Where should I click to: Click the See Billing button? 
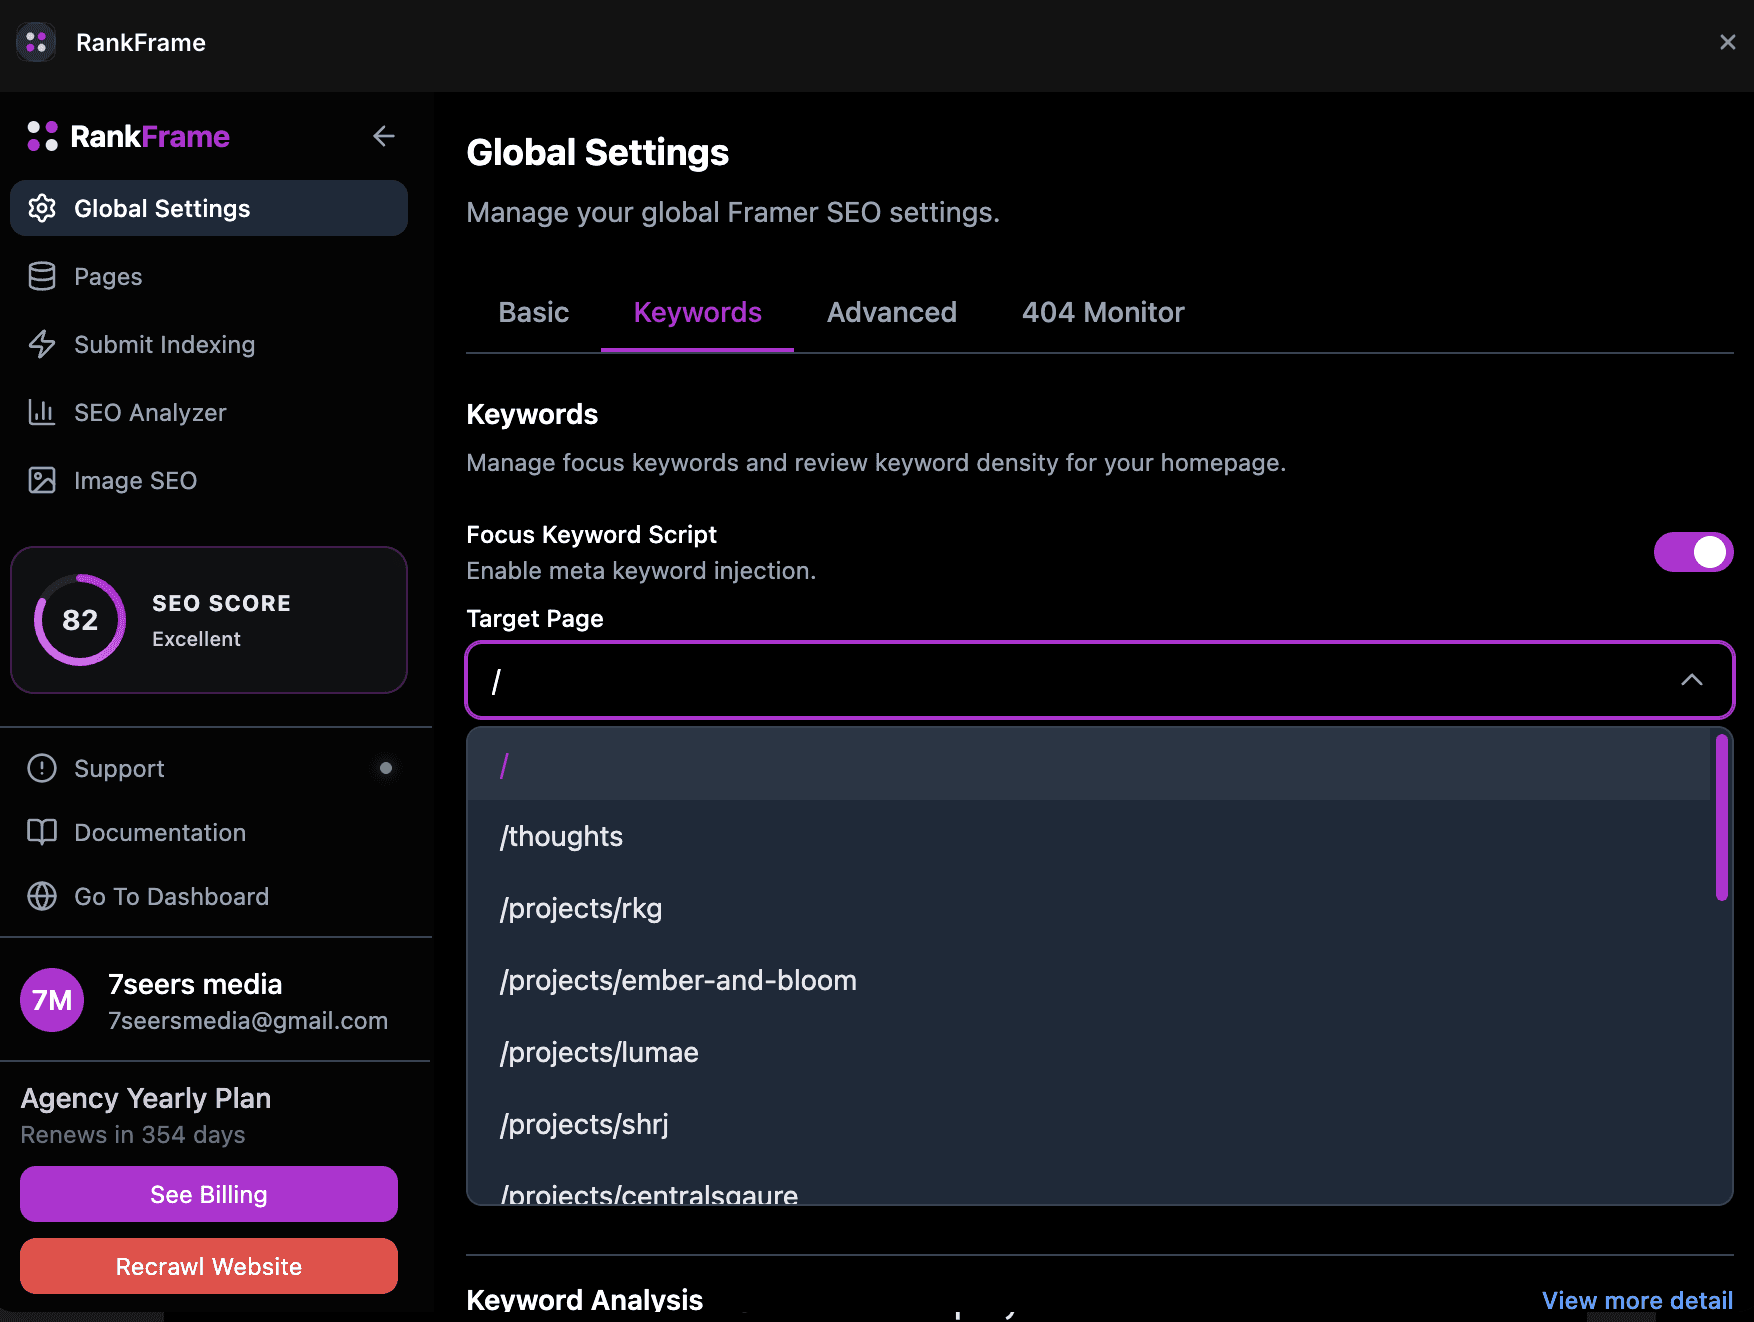(x=209, y=1194)
